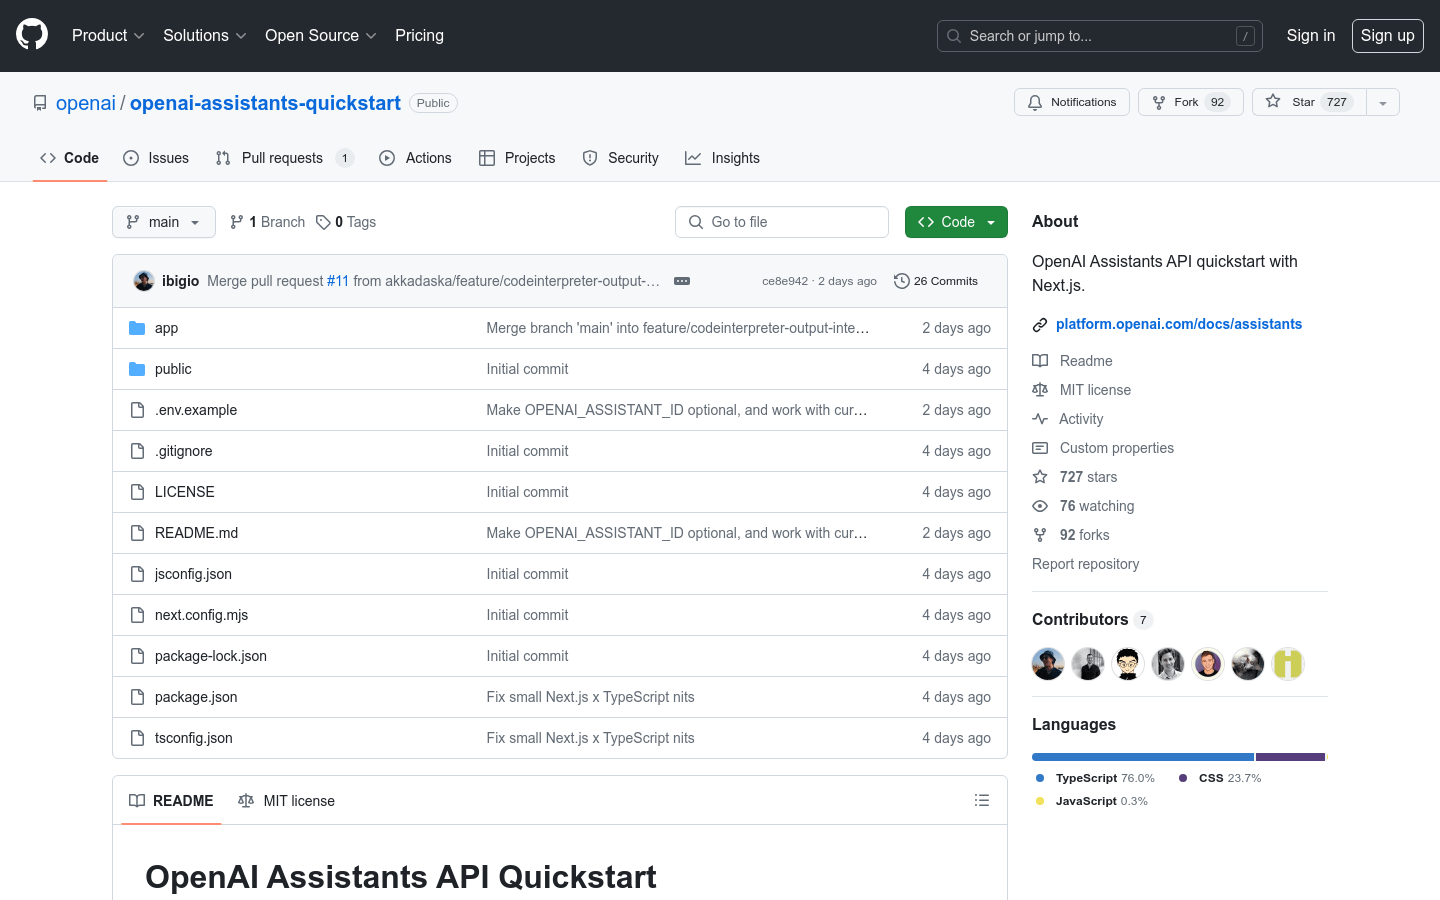
Task: Expand commit message ellipsis button
Action: click(682, 281)
